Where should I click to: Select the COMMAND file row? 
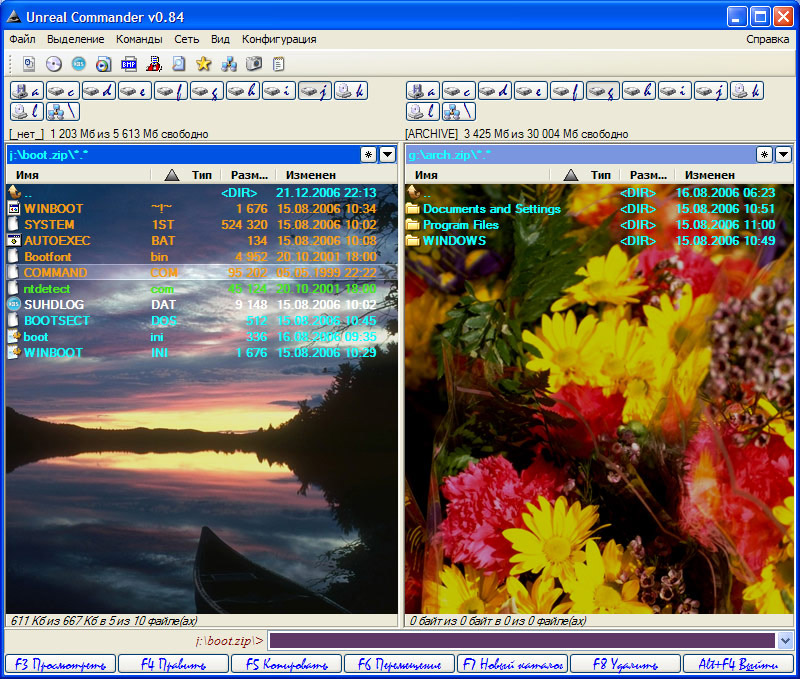(x=202, y=272)
